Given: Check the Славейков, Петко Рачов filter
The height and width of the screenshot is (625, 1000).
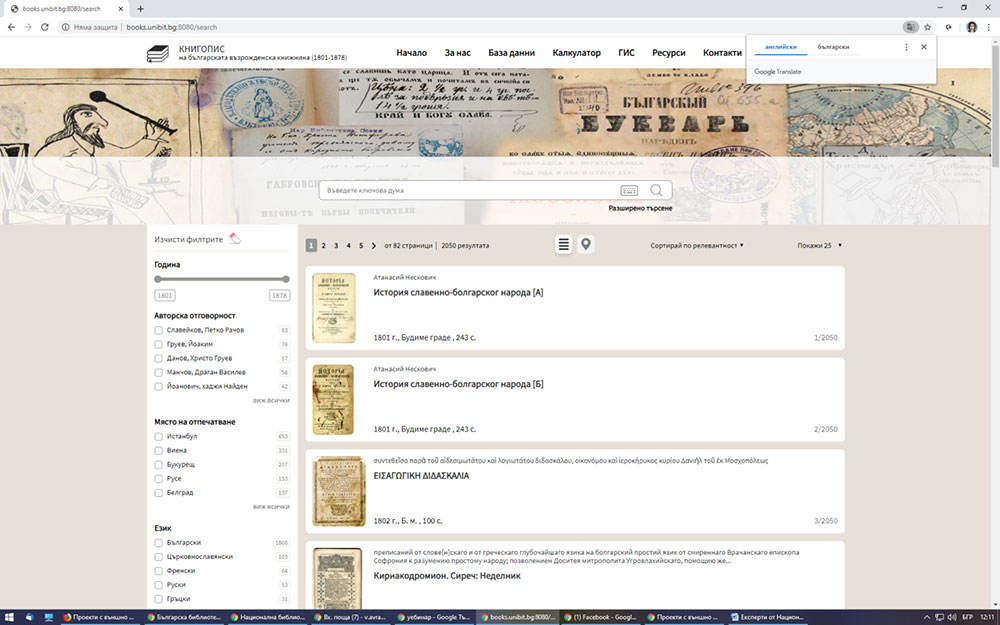Looking at the screenshot, I should pos(158,330).
